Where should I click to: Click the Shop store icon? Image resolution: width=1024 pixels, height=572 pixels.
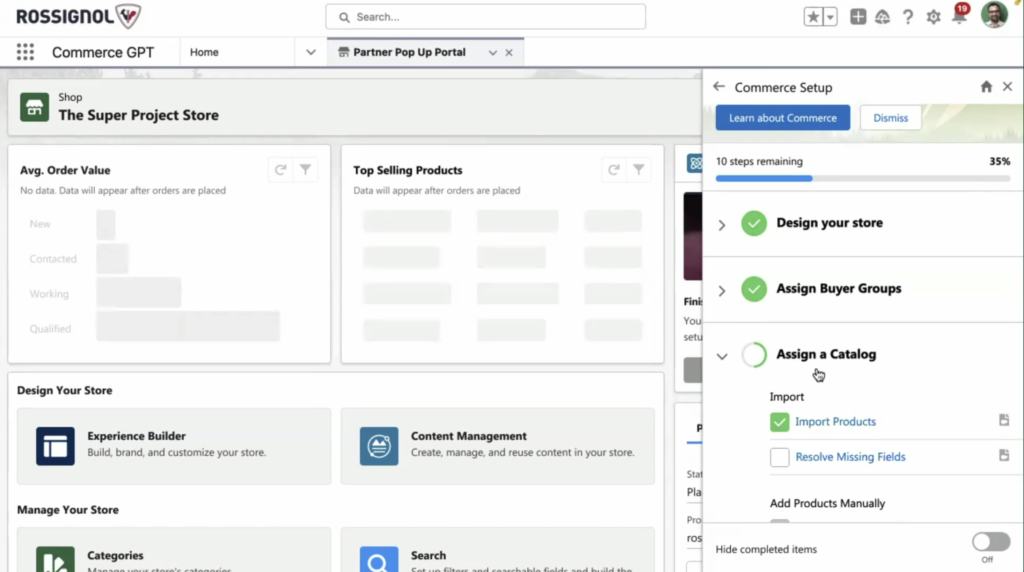pos(34,107)
